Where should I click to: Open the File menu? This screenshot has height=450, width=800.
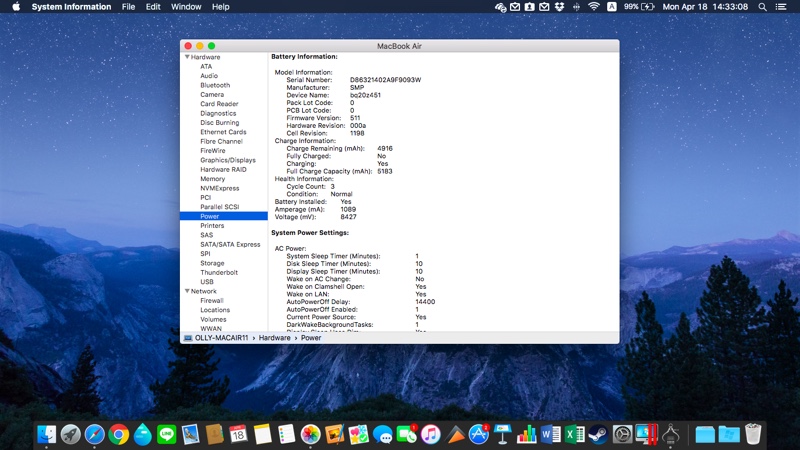129,7
